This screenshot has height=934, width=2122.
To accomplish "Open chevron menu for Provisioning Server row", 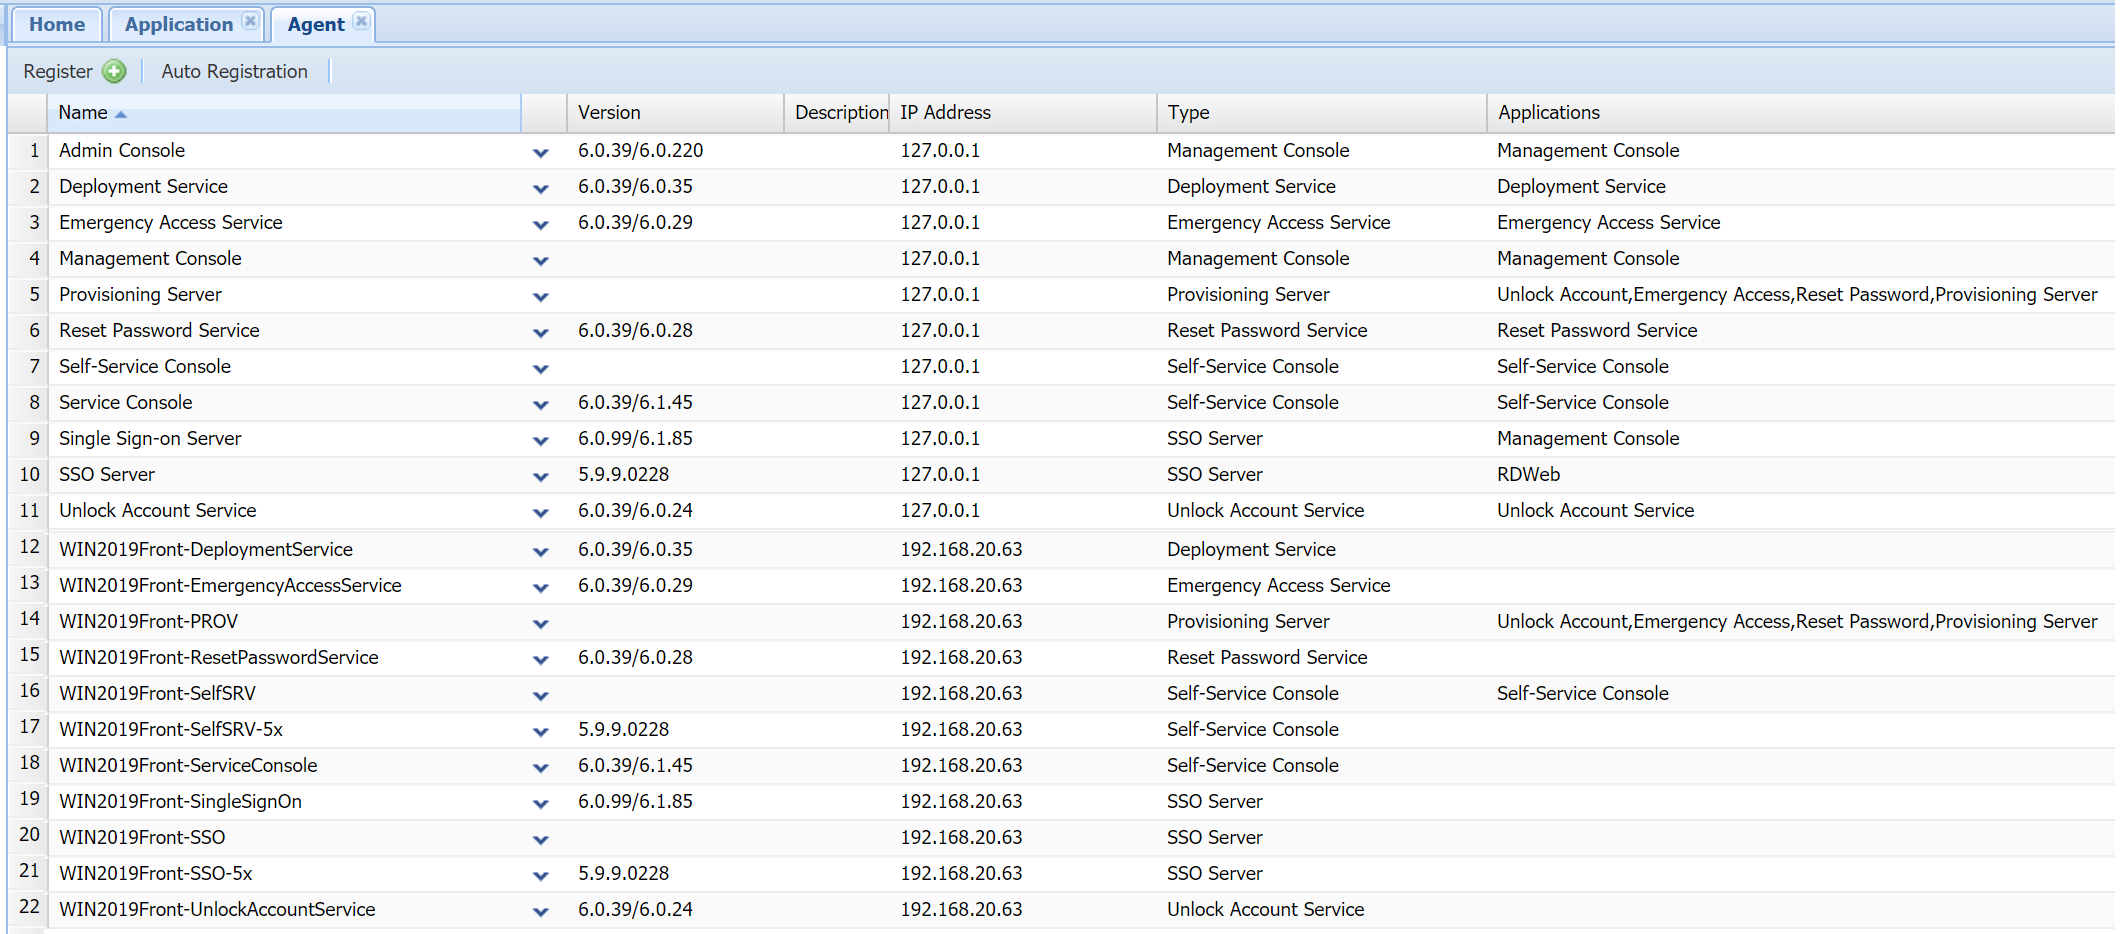I will [x=541, y=296].
